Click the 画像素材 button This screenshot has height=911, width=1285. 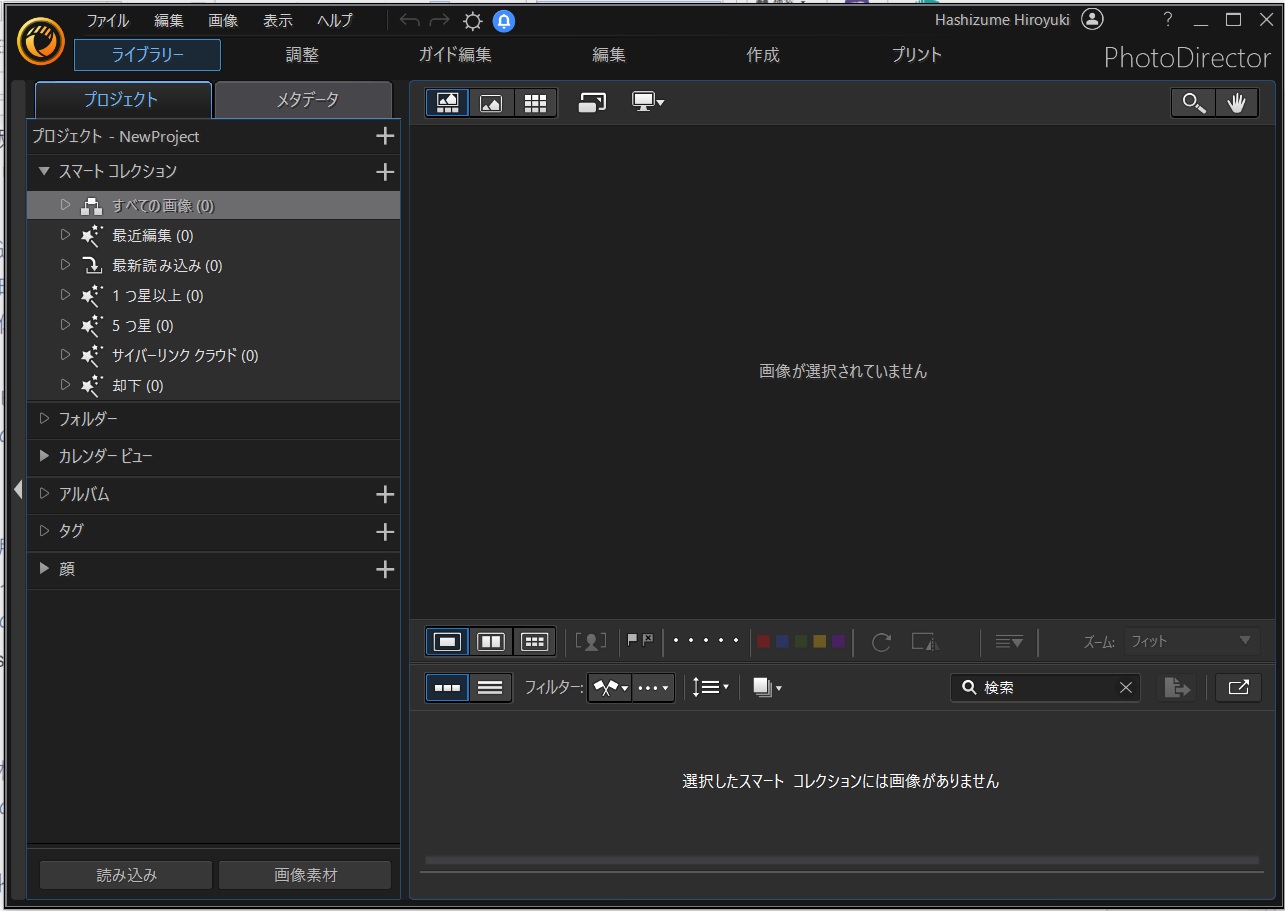pos(305,875)
